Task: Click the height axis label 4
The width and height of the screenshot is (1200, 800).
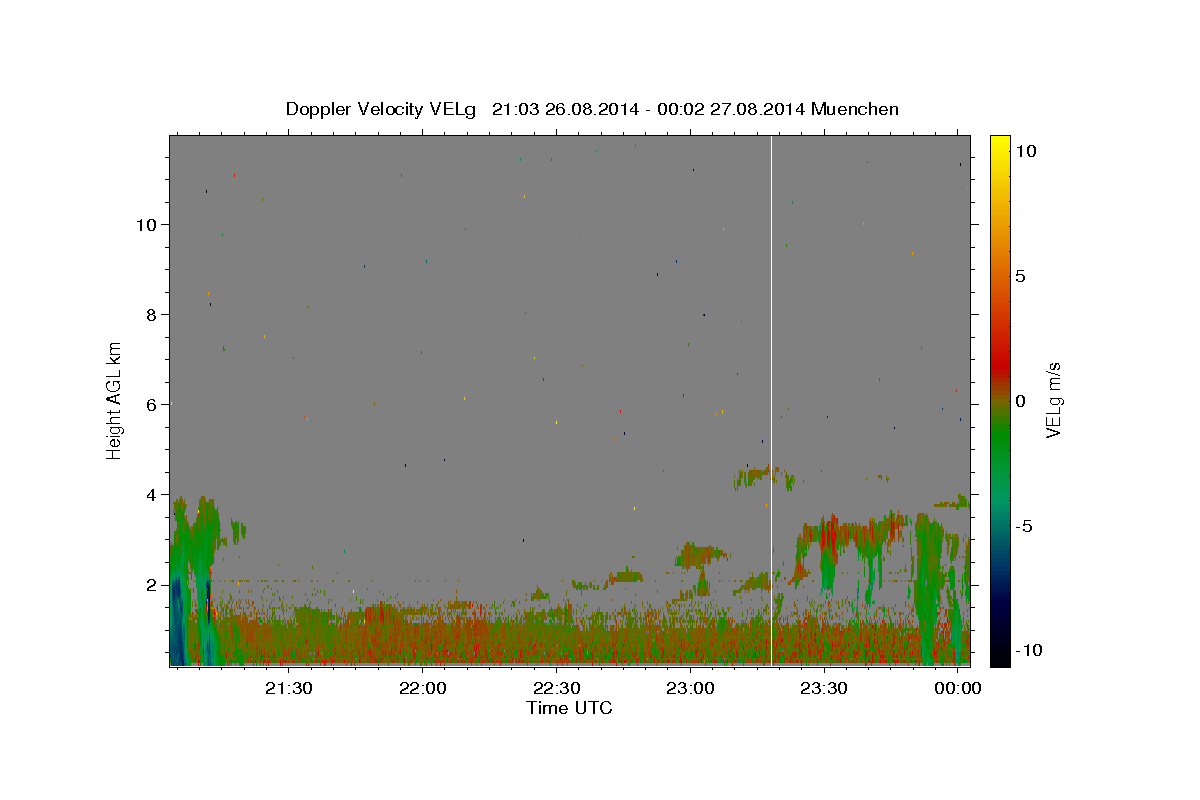Action: click(x=152, y=495)
